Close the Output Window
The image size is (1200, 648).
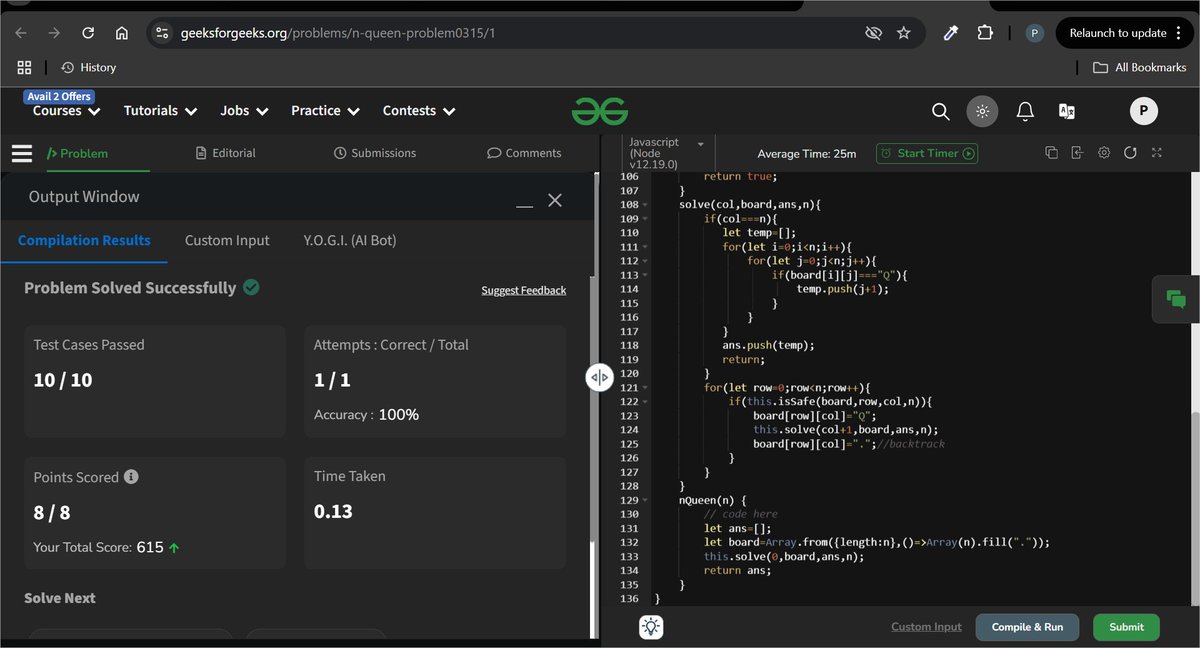point(555,200)
